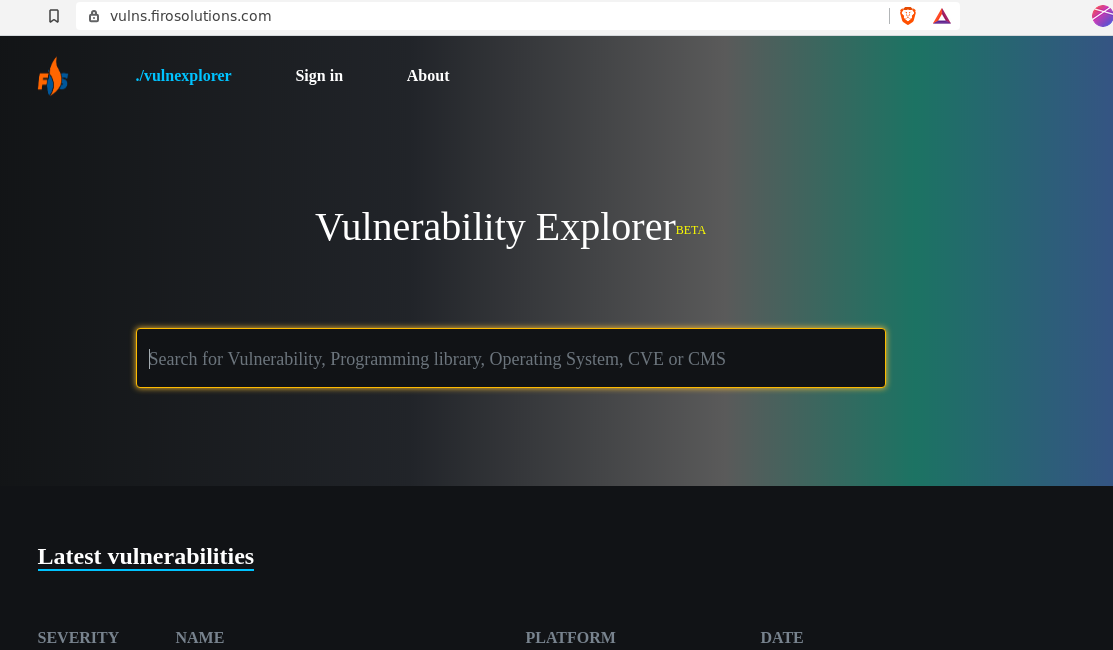Click the Latest vulnerabilities heading
This screenshot has width=1113, height=650.
tap(145, 557)
